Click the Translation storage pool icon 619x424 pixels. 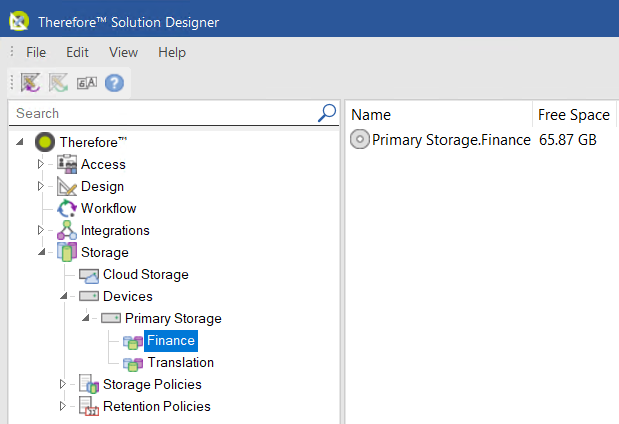tap(133, 364)
